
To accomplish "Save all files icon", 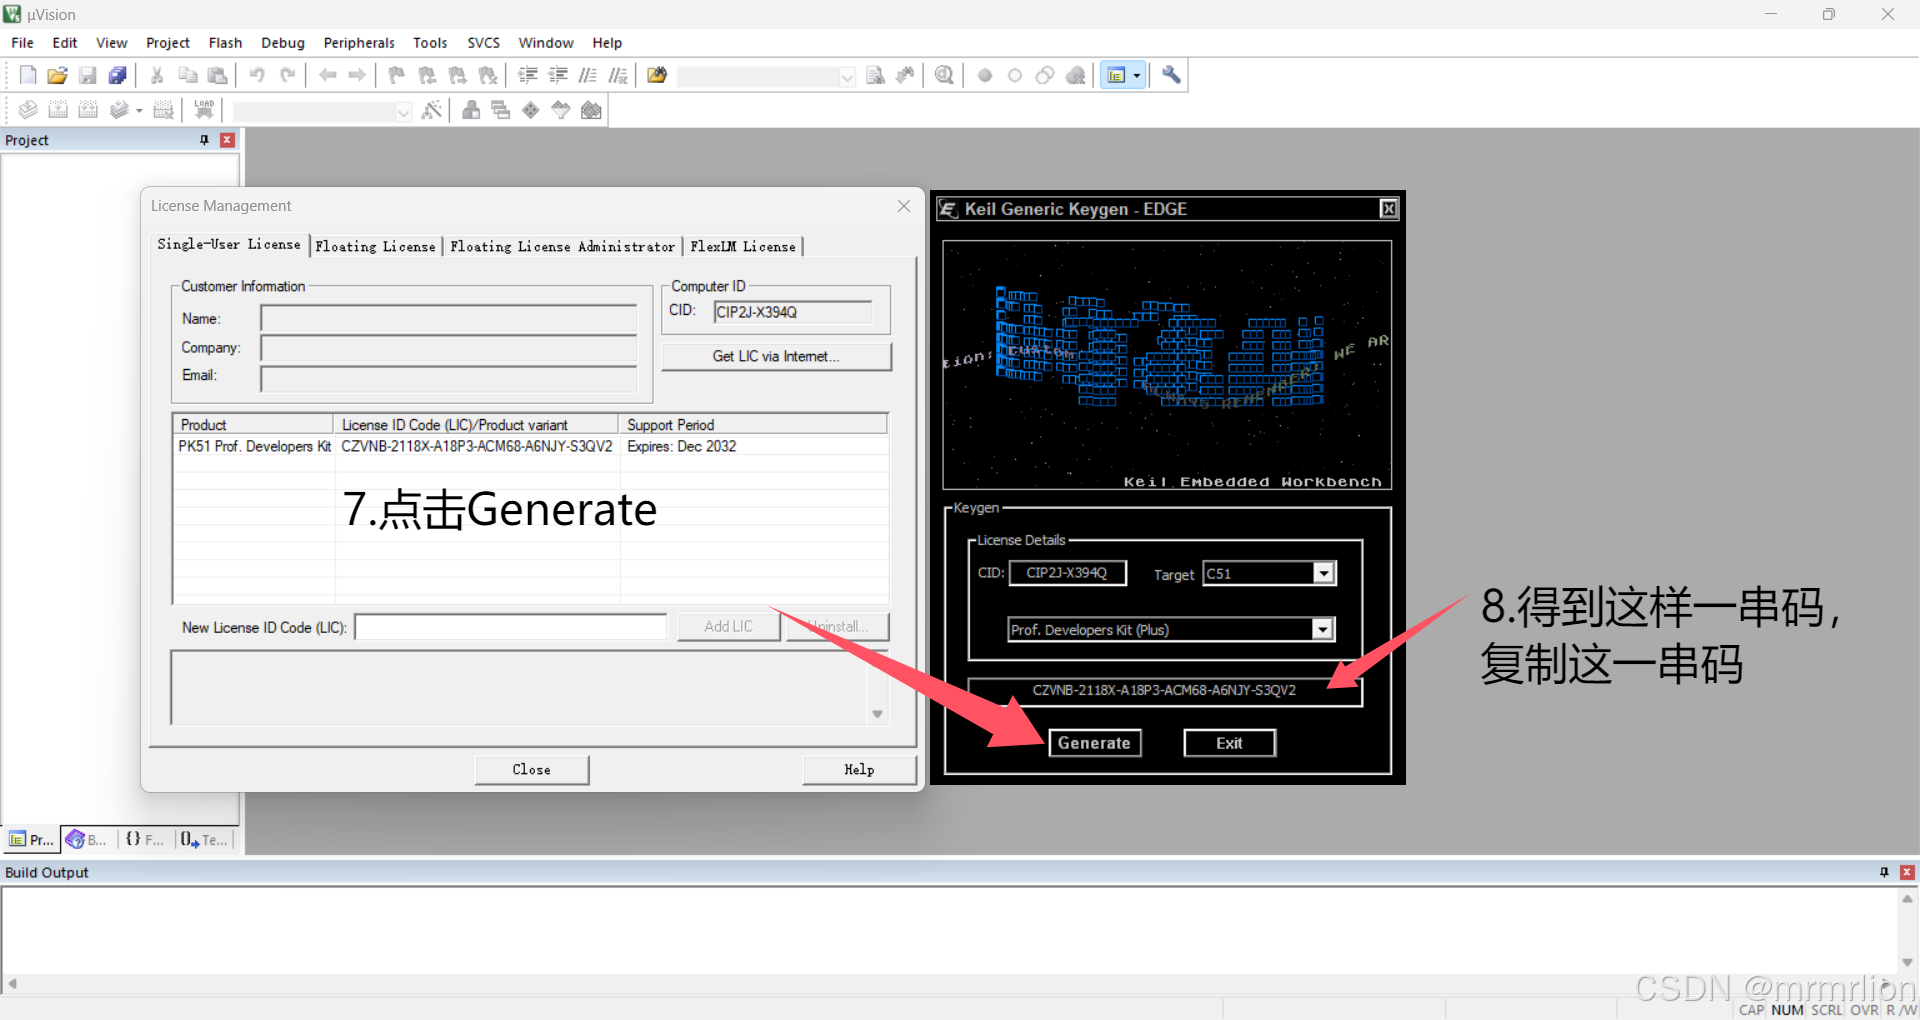I will [x=118, y=75].
